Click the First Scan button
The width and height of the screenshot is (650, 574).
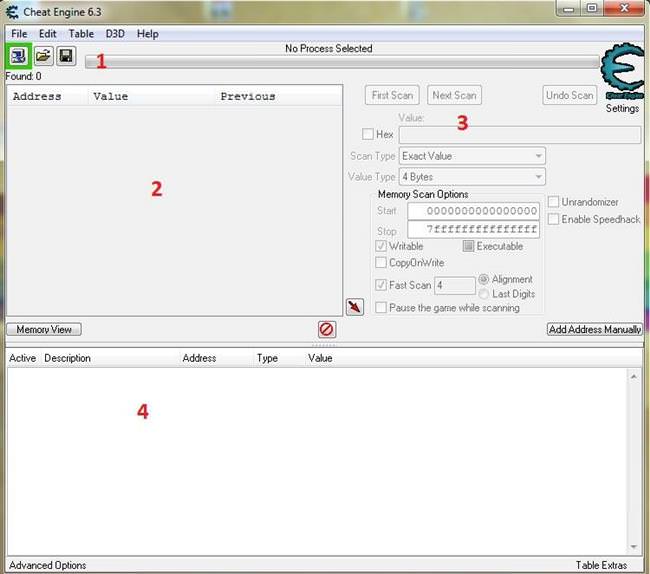[392, 95]
